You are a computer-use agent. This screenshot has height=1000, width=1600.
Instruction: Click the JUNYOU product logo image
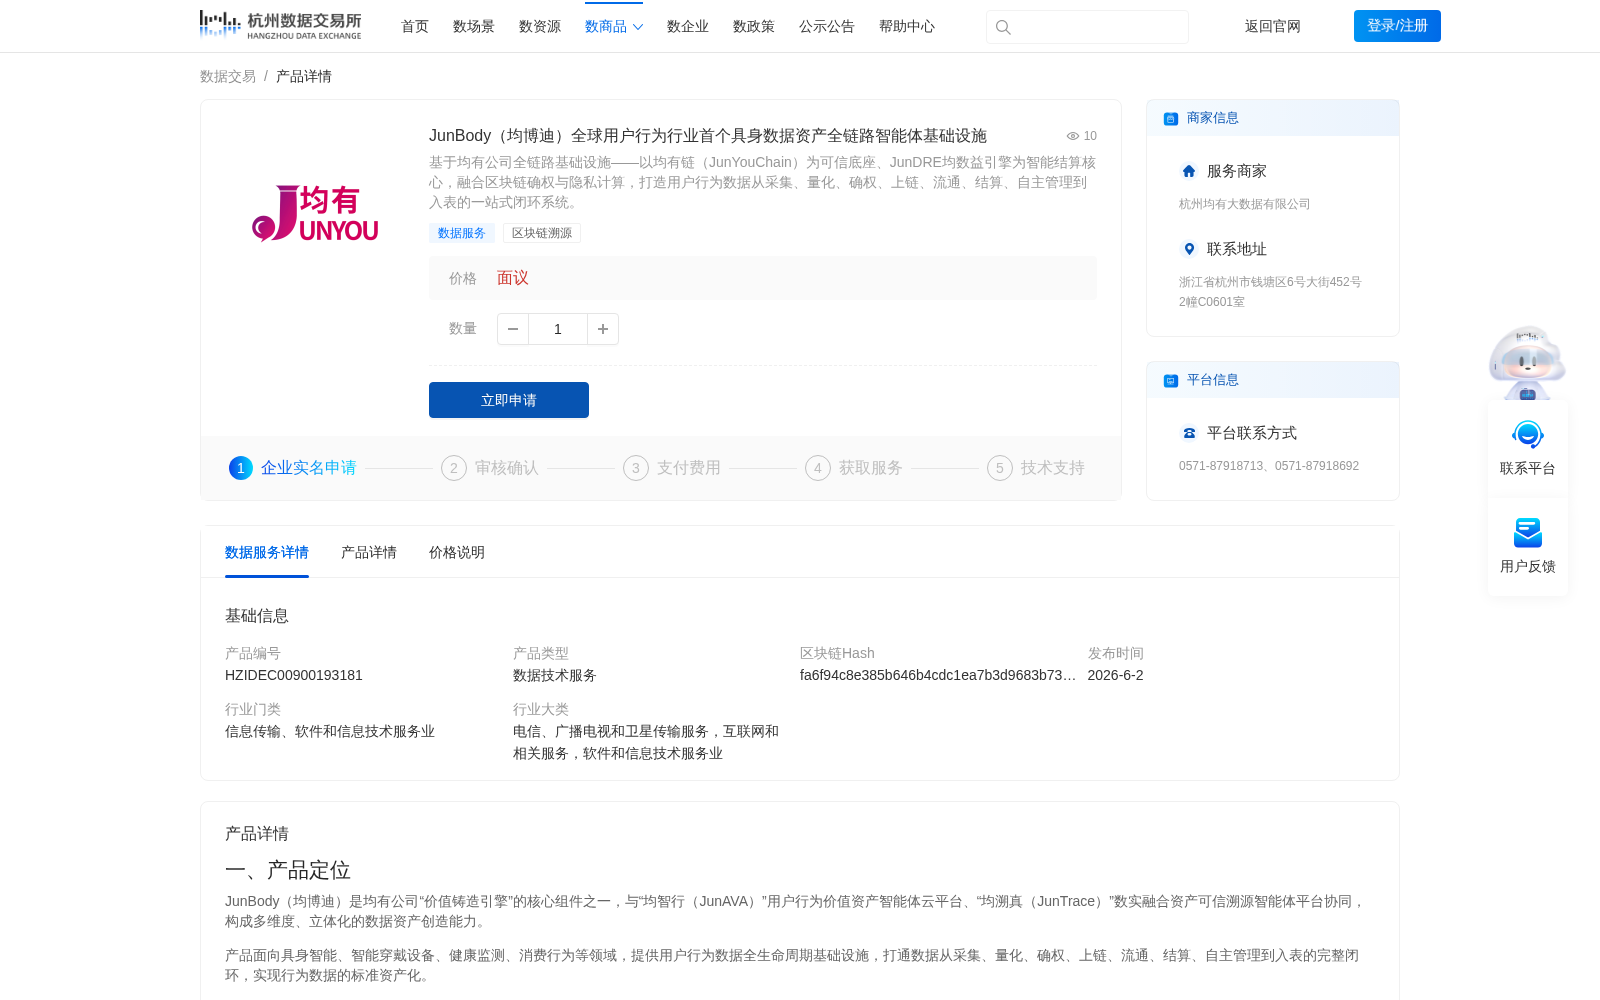[315, 213]
